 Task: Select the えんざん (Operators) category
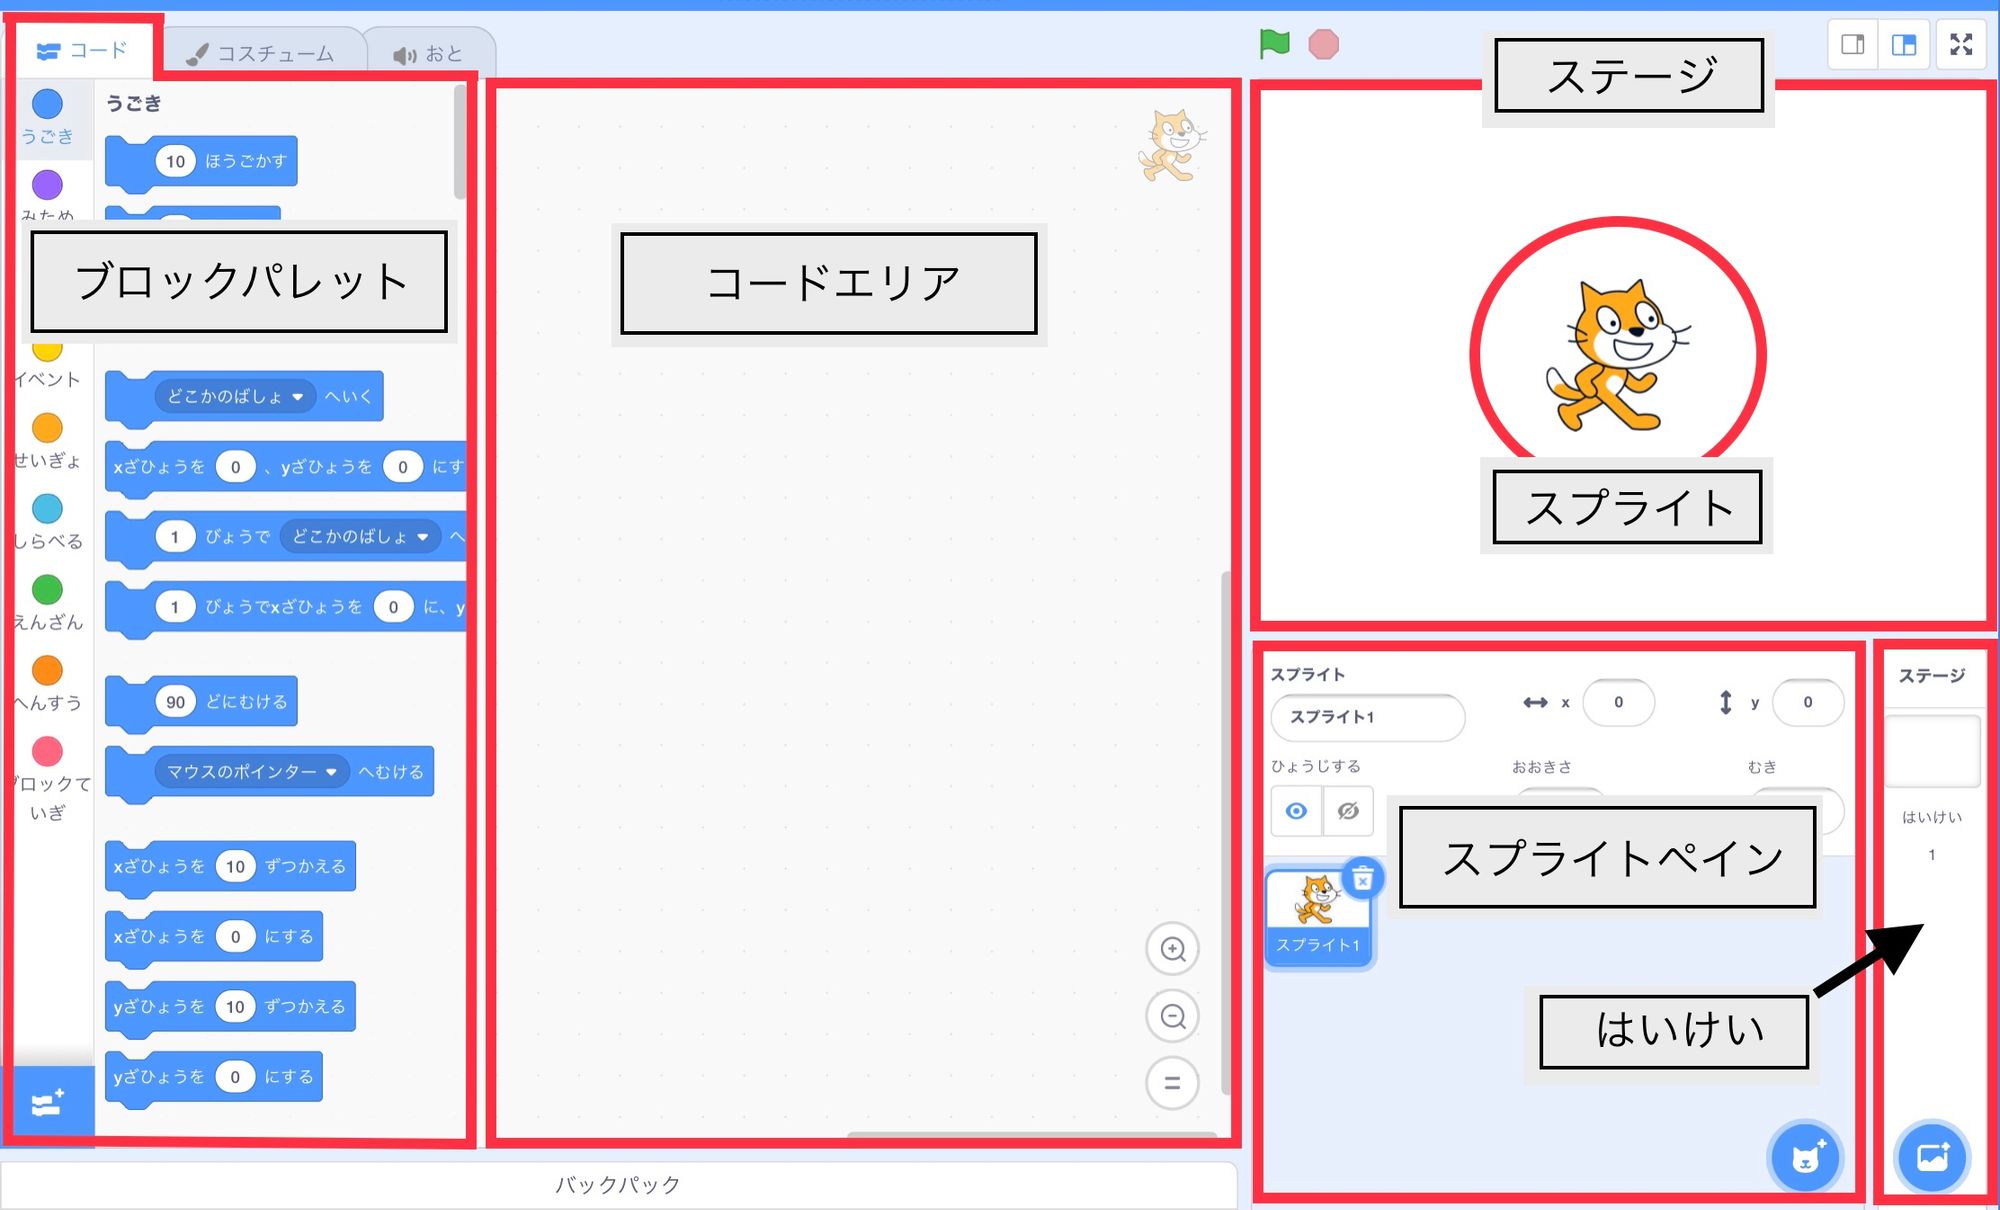[49, 591]
